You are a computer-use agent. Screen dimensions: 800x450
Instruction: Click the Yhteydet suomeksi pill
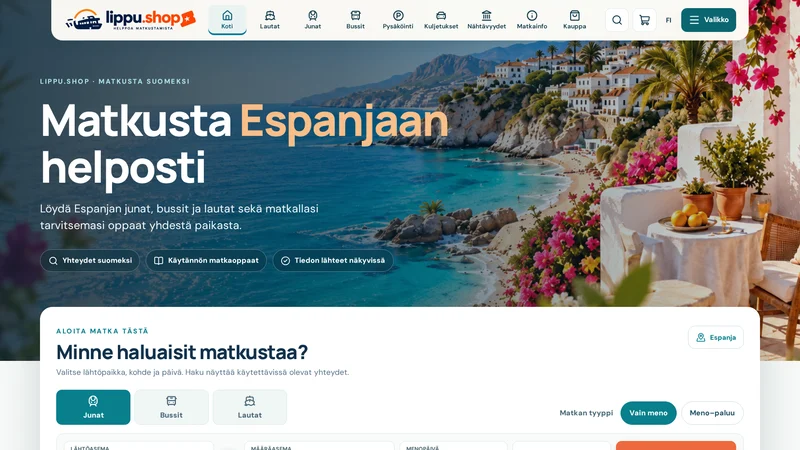(x=90, y=261)
